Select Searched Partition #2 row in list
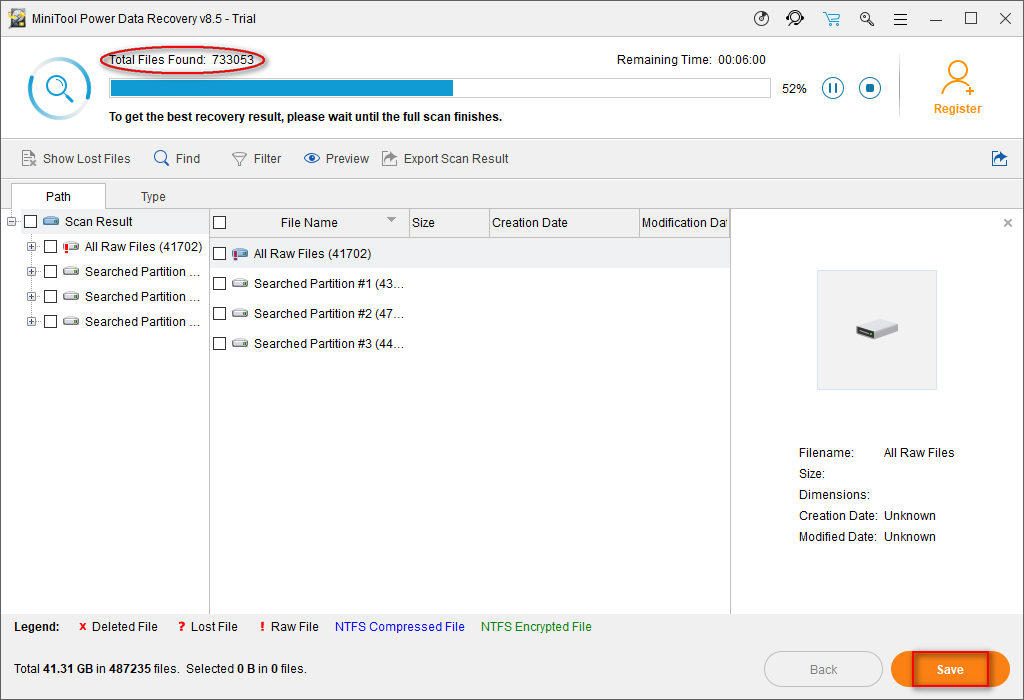Viewport: 1024px width, 700px height. click(x=470, y=313)
